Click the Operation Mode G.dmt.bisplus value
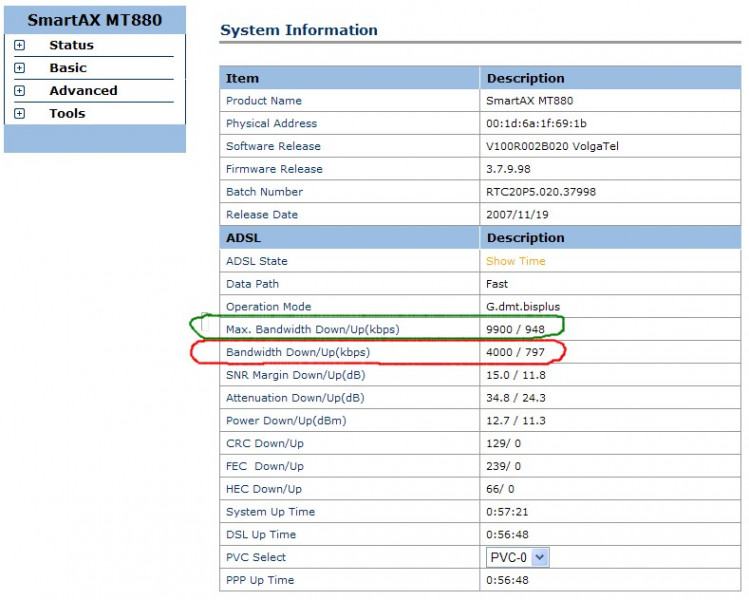The image size is (749, 600). tap(523, 307)
